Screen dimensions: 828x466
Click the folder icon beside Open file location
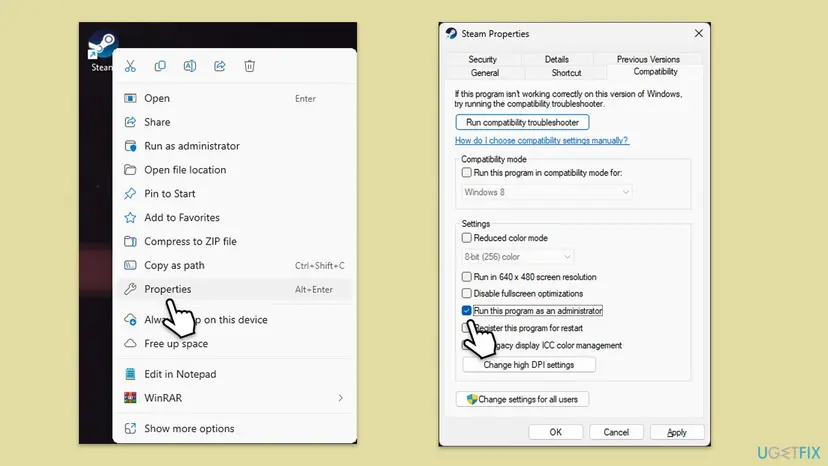point(130,170)
